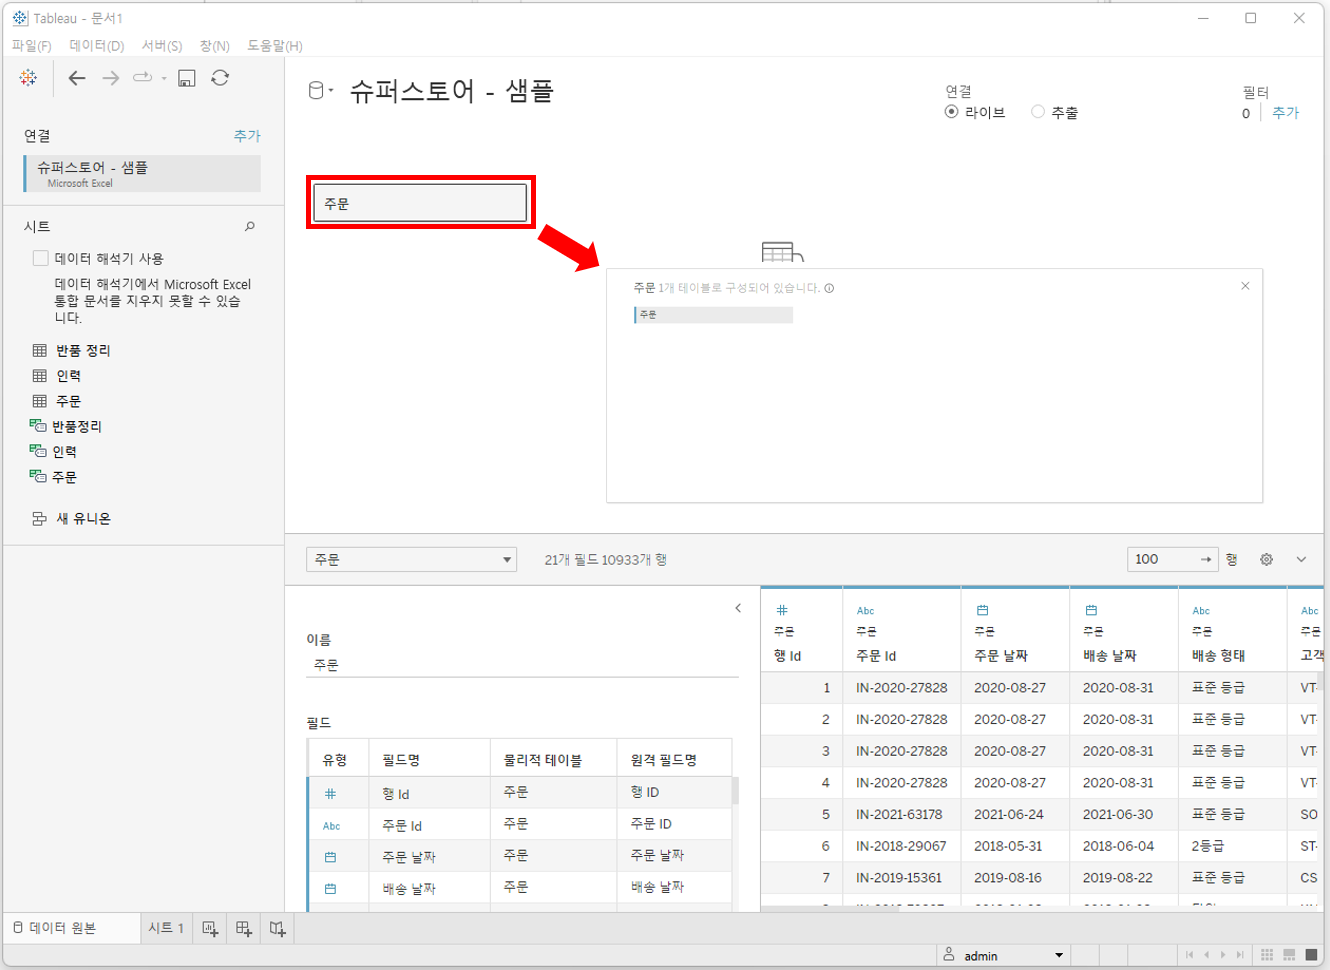1330x970 pixels.
Task: Select the 추출 connection radio button
Action: (1038, 112)
